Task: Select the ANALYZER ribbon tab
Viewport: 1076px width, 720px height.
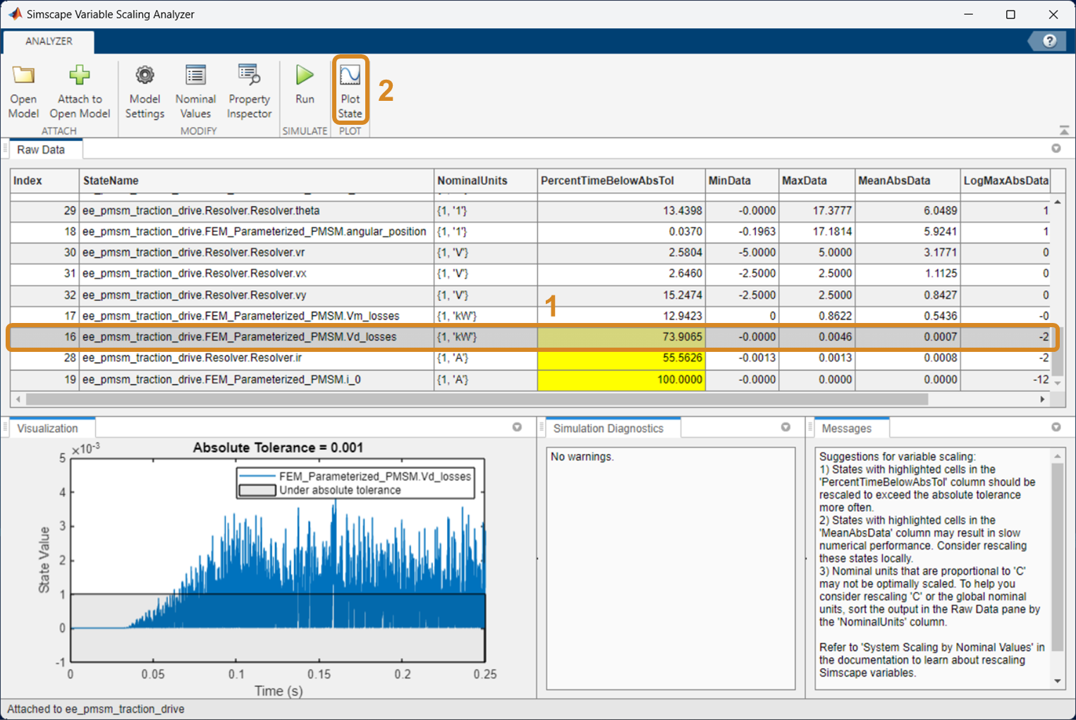Action: [x=49, y=41]
